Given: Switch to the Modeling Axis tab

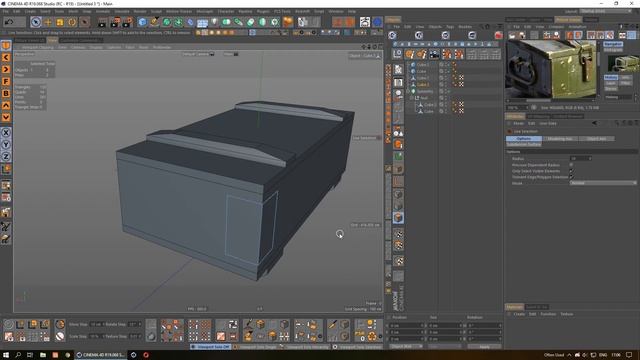Looking at the screenshot, I should pyautogui.click(x=560, y=139).
